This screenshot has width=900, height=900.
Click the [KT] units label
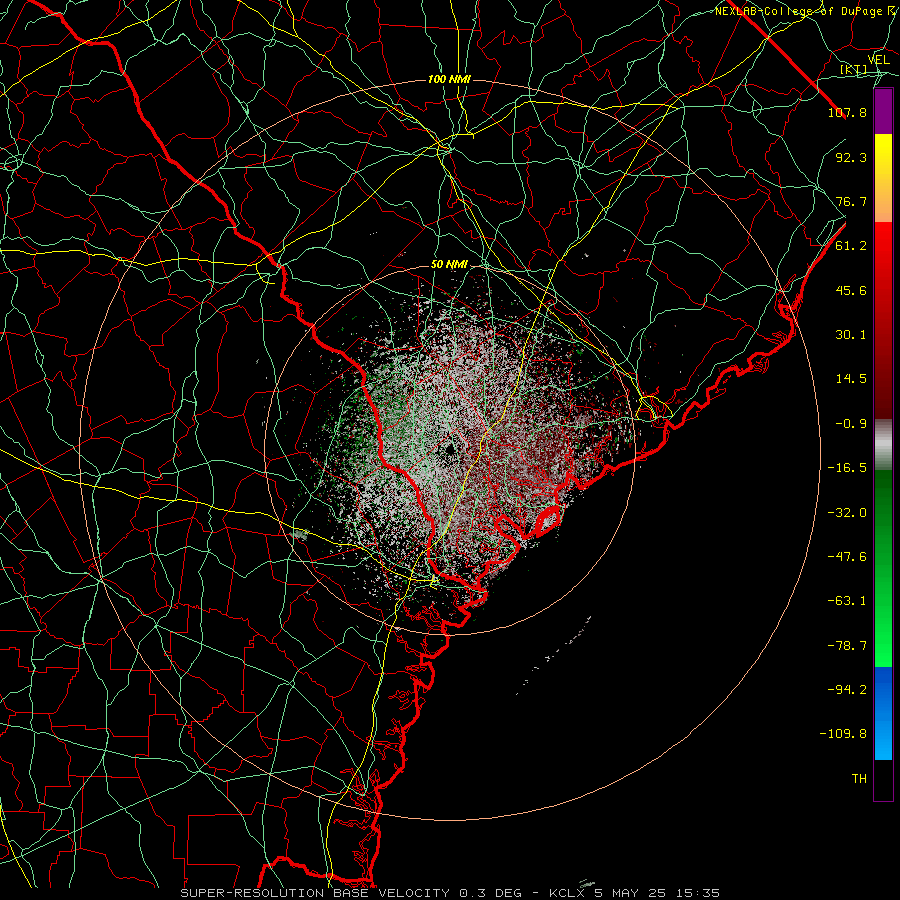point(853,69)
